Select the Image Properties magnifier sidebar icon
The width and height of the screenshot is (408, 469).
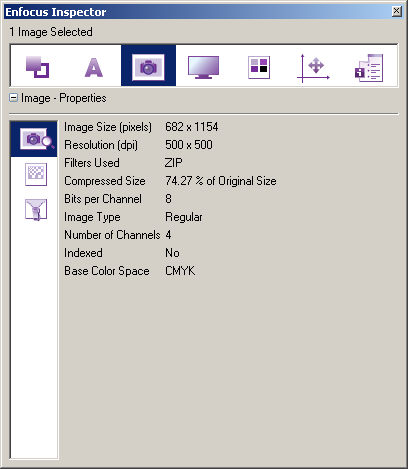(x=34, y=139)
